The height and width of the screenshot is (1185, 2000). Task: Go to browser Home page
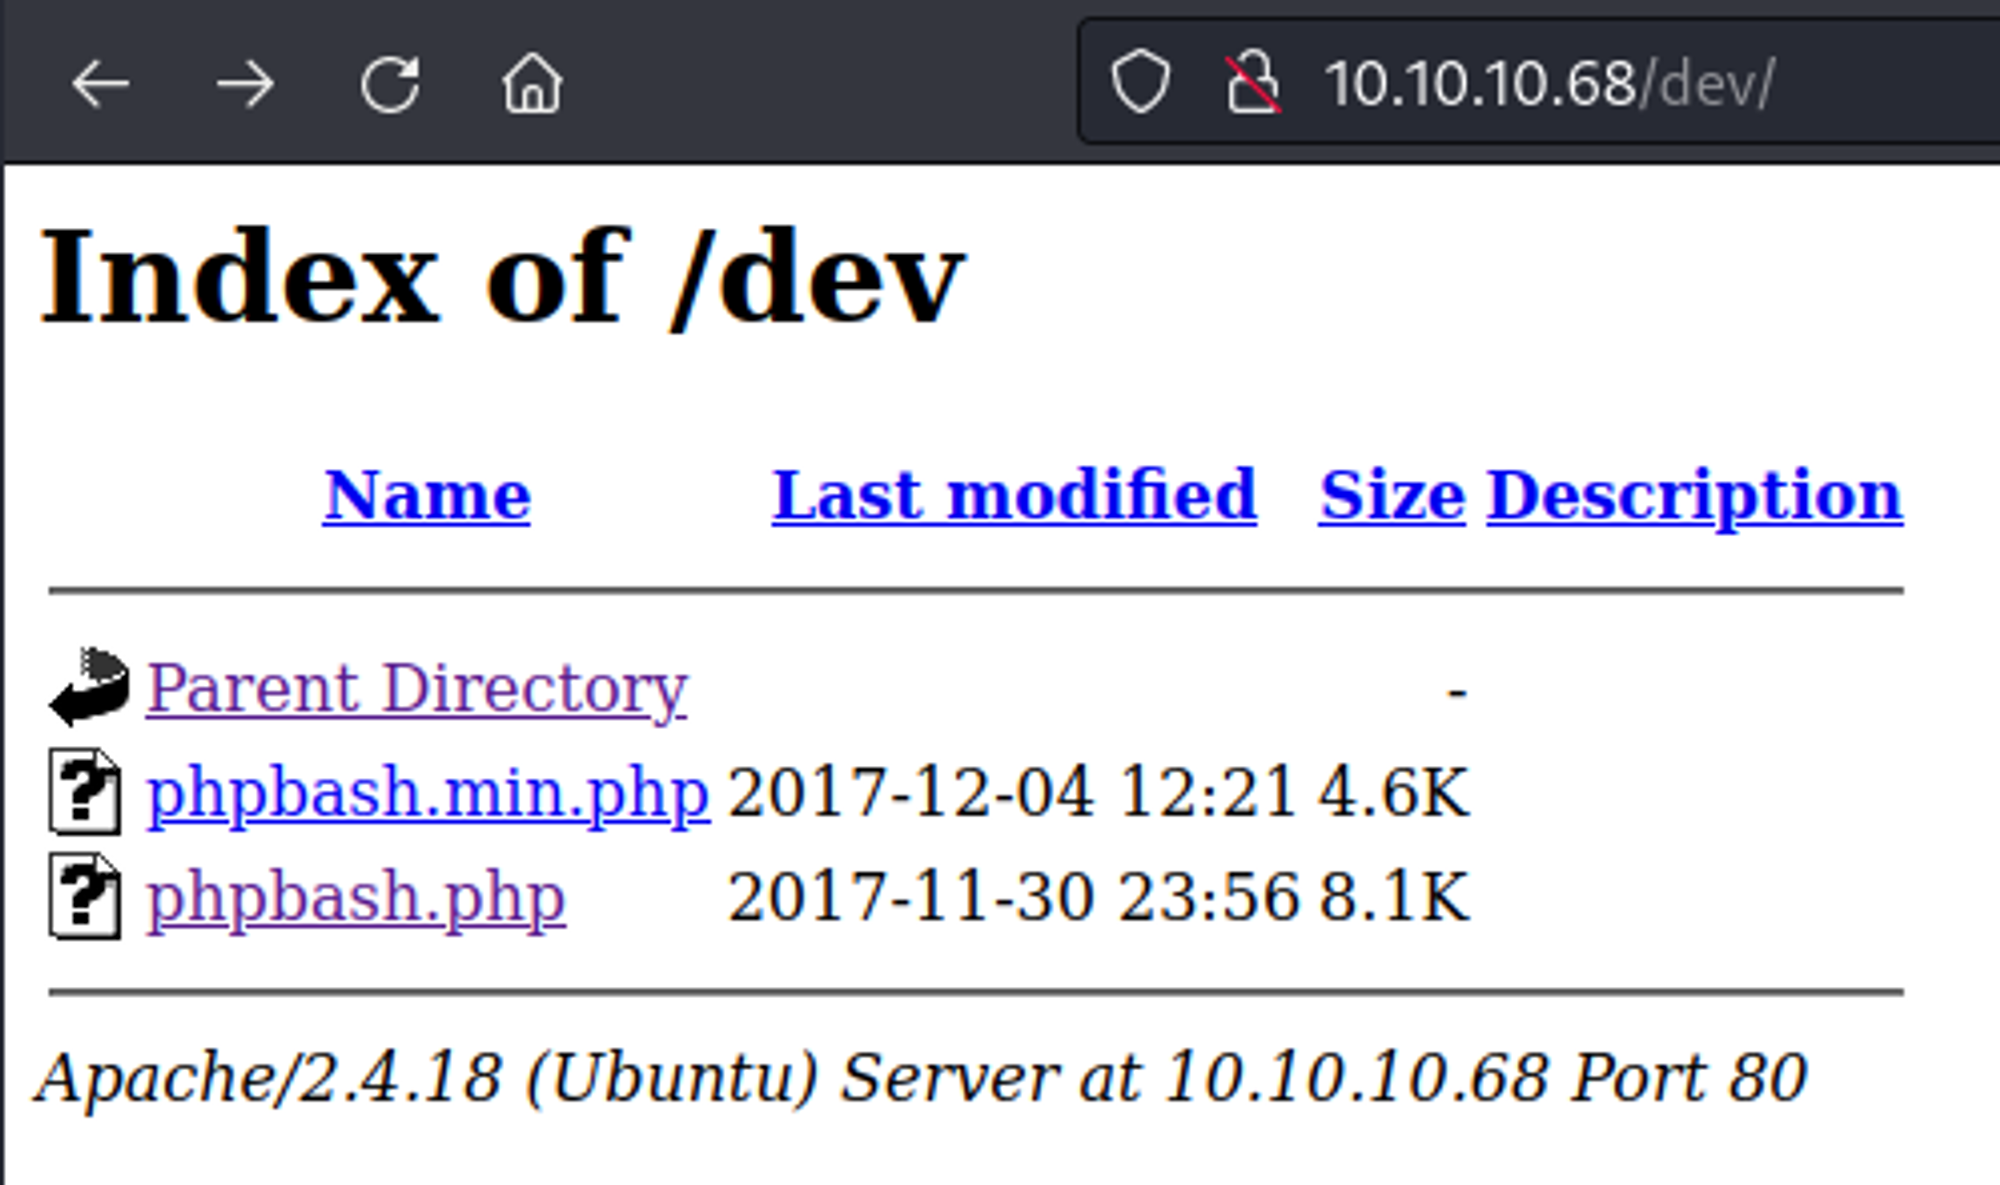532,84
